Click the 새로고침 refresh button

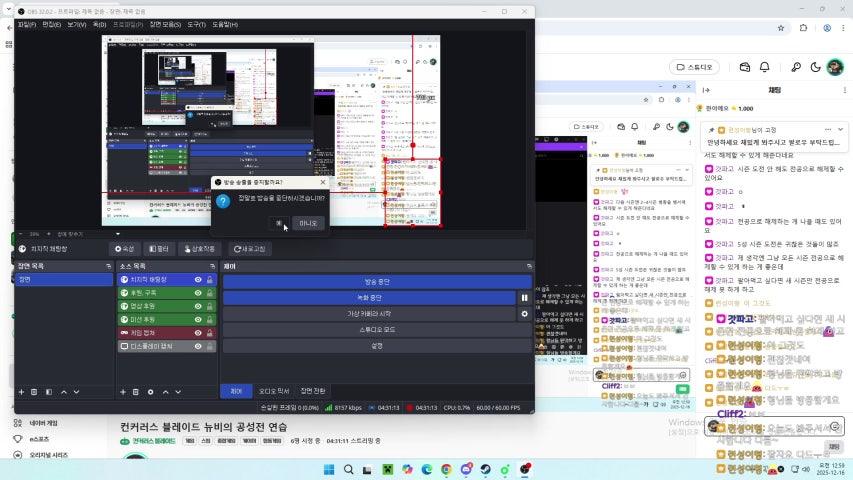click(x=249, y=249)
